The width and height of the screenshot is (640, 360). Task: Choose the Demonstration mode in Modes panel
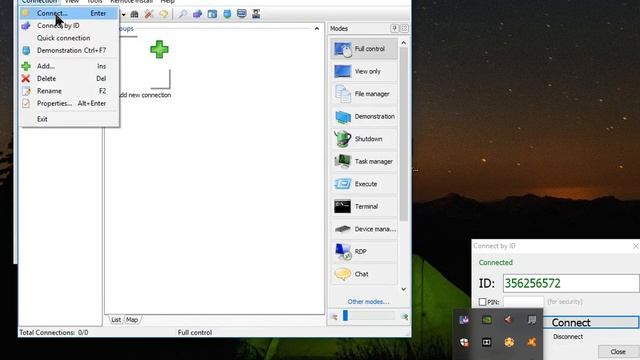click(364, 116)
